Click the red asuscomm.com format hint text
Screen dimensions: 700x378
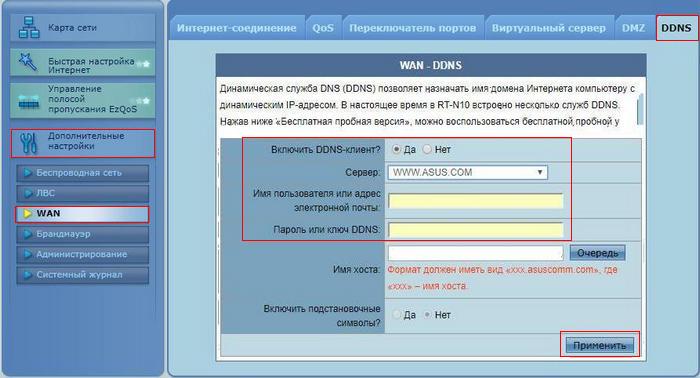click(x=502, y=278)
